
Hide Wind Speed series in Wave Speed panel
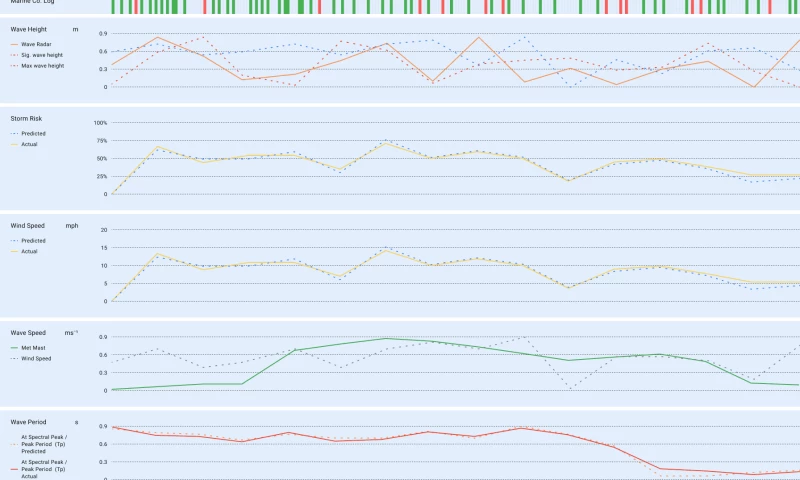pyautogui.click(x=36, y=358)
